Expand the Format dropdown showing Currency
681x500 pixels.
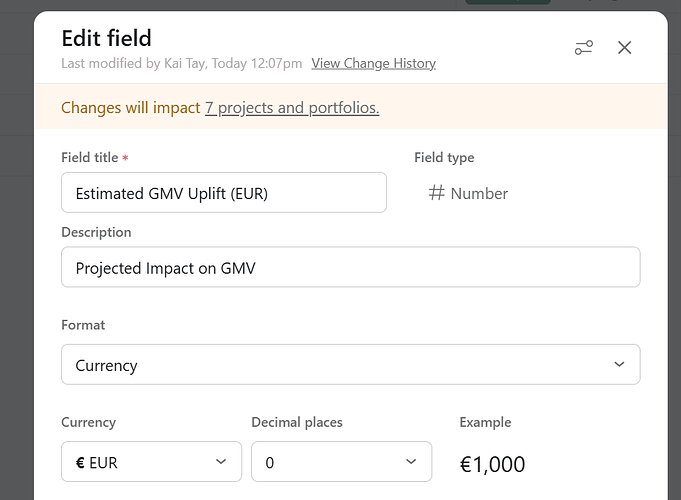(350, 365)
